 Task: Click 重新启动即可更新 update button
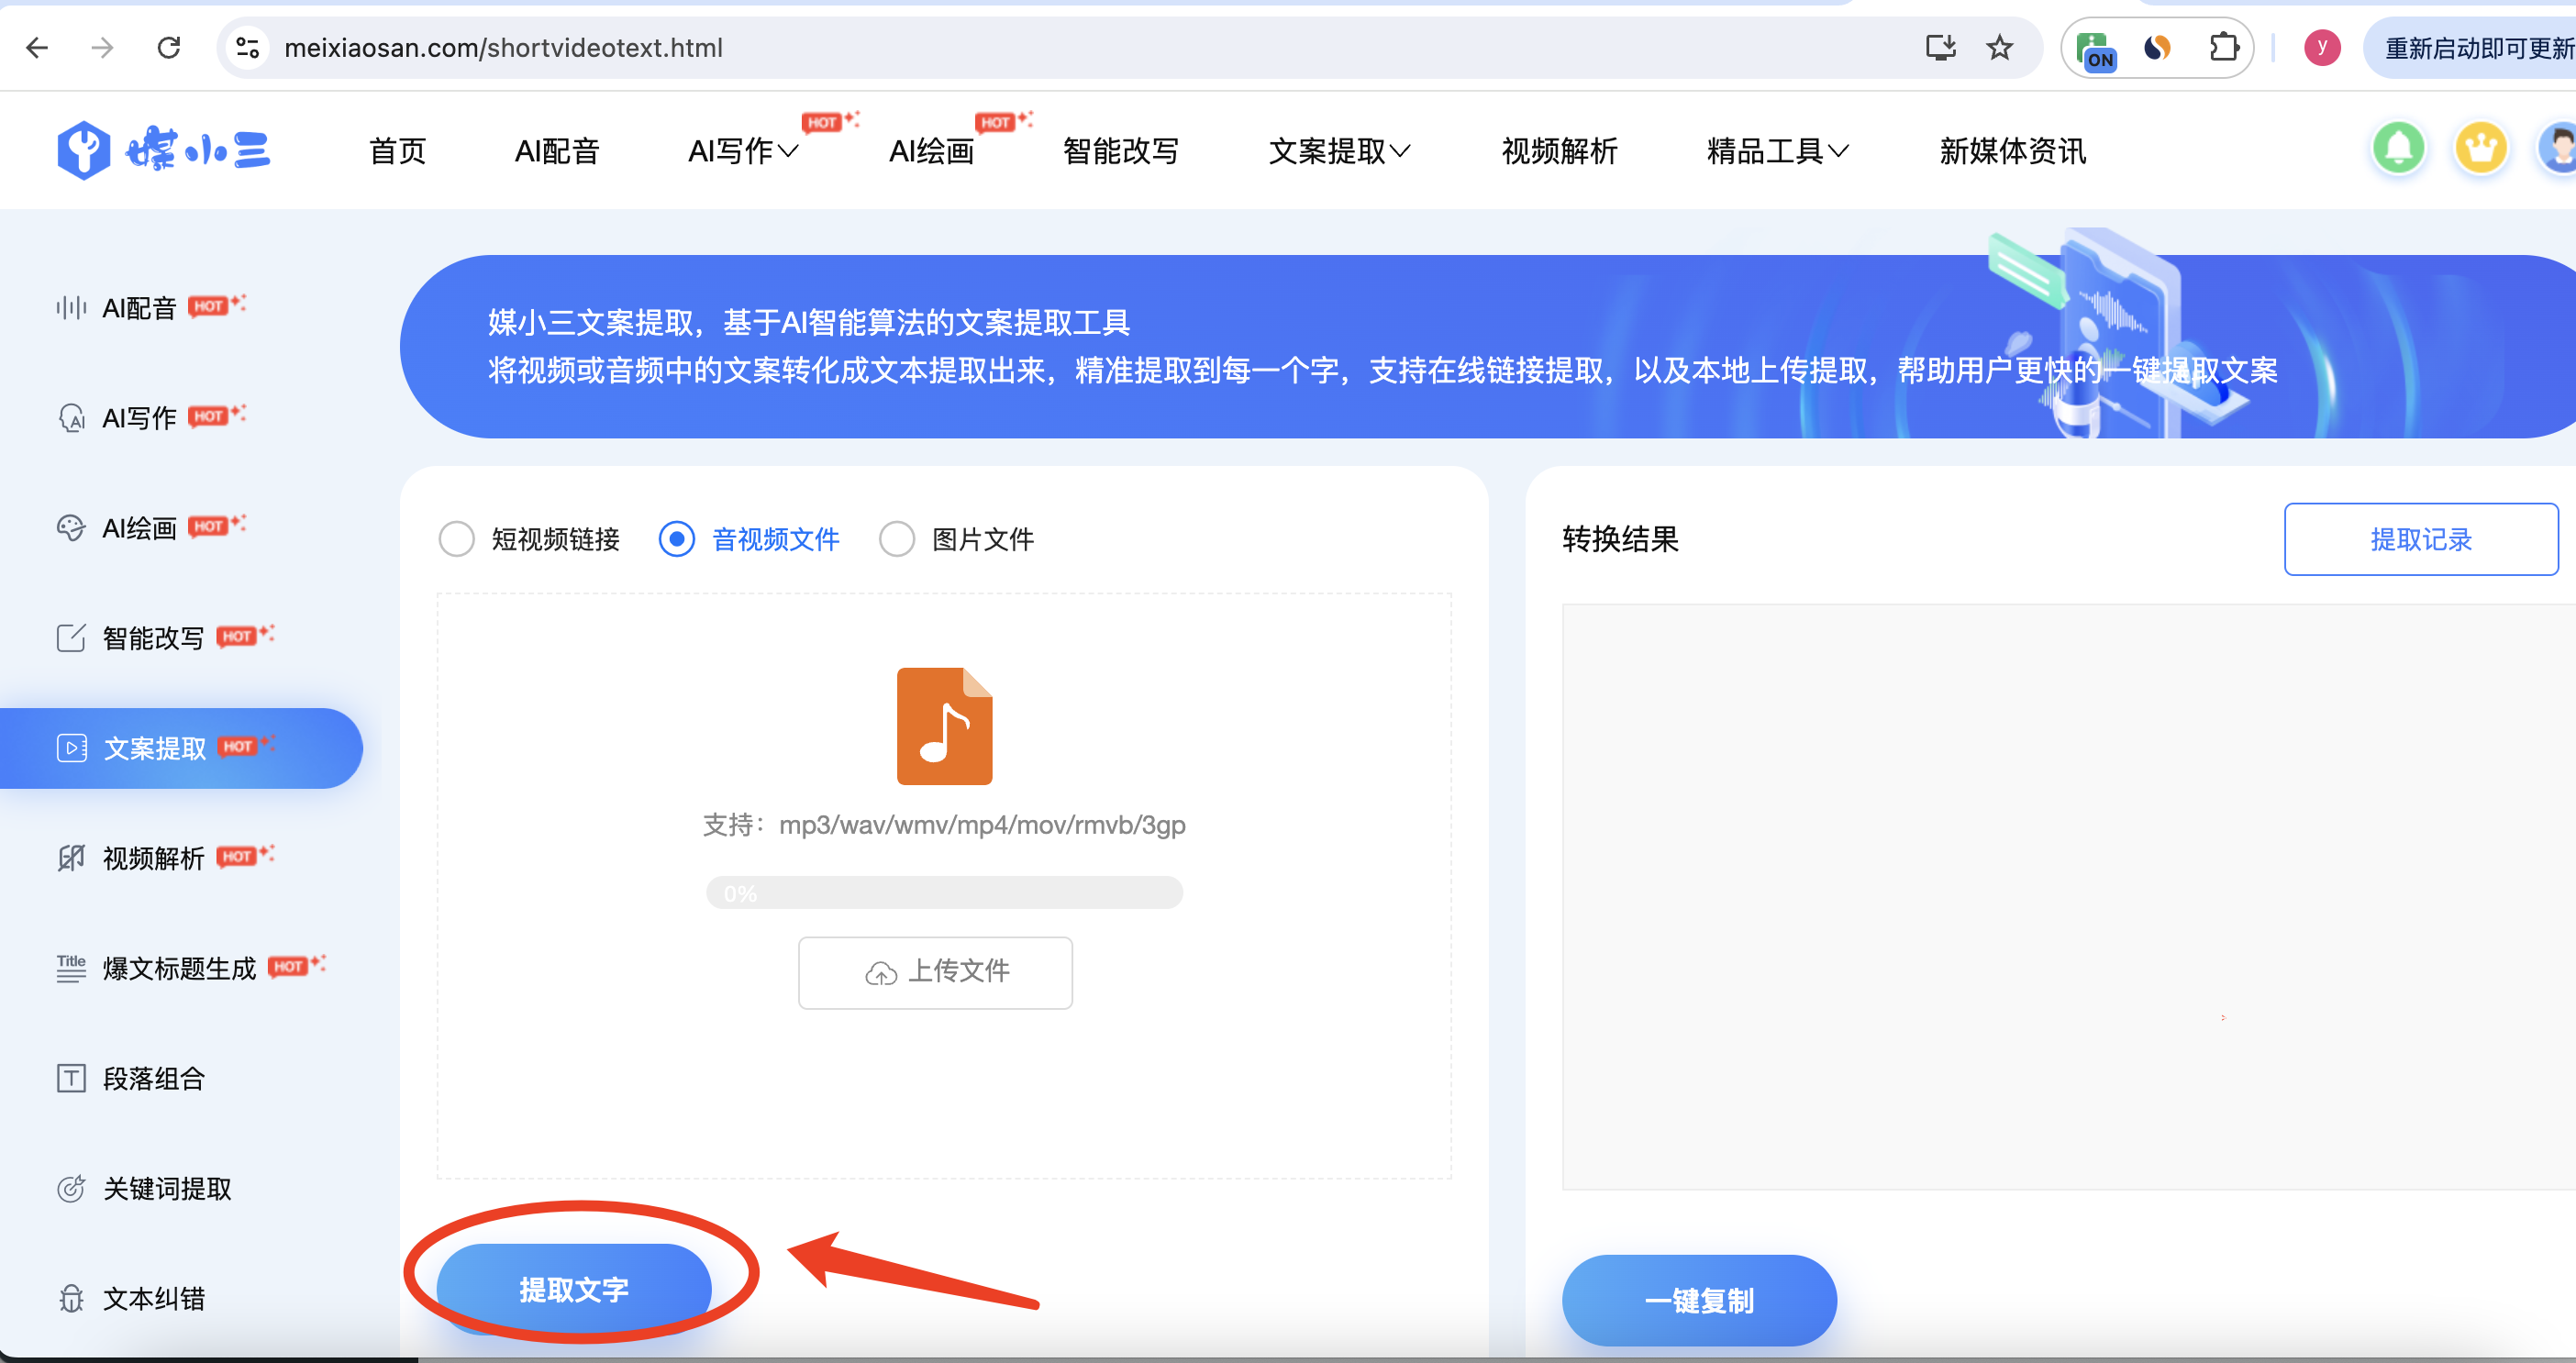pyautogui.click(x=2470, y=47)
